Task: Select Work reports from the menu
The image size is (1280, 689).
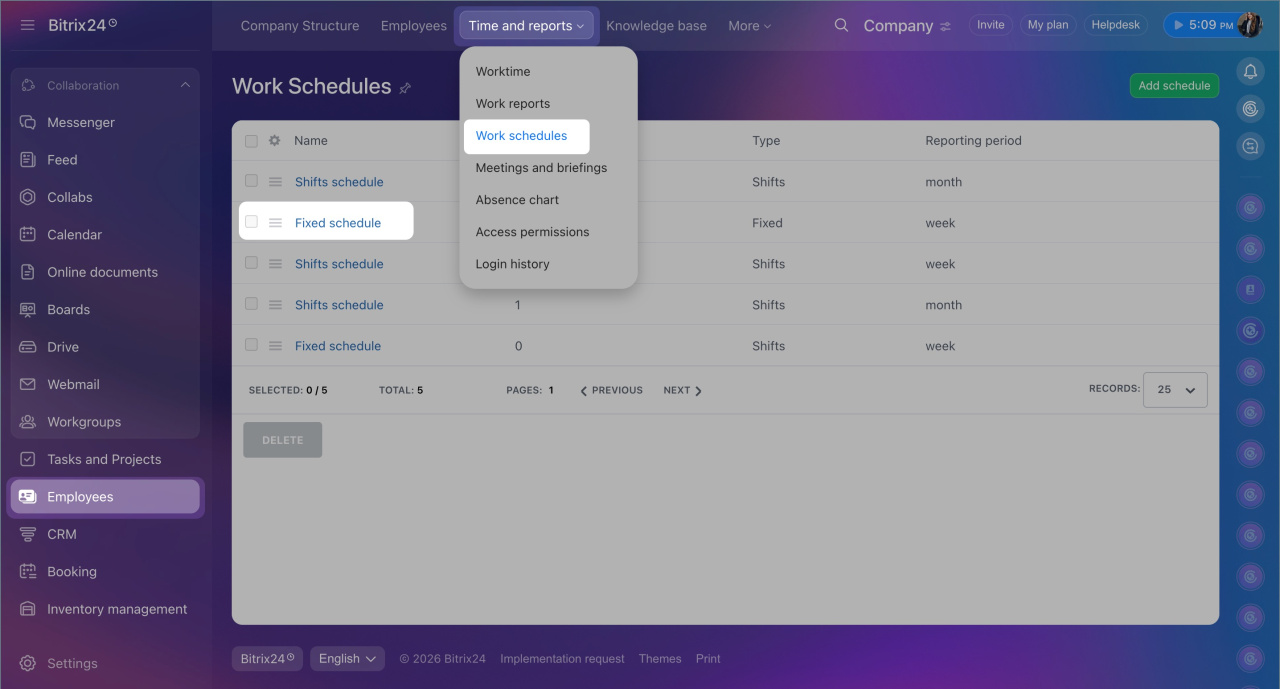Action: (x=513, y=103)
